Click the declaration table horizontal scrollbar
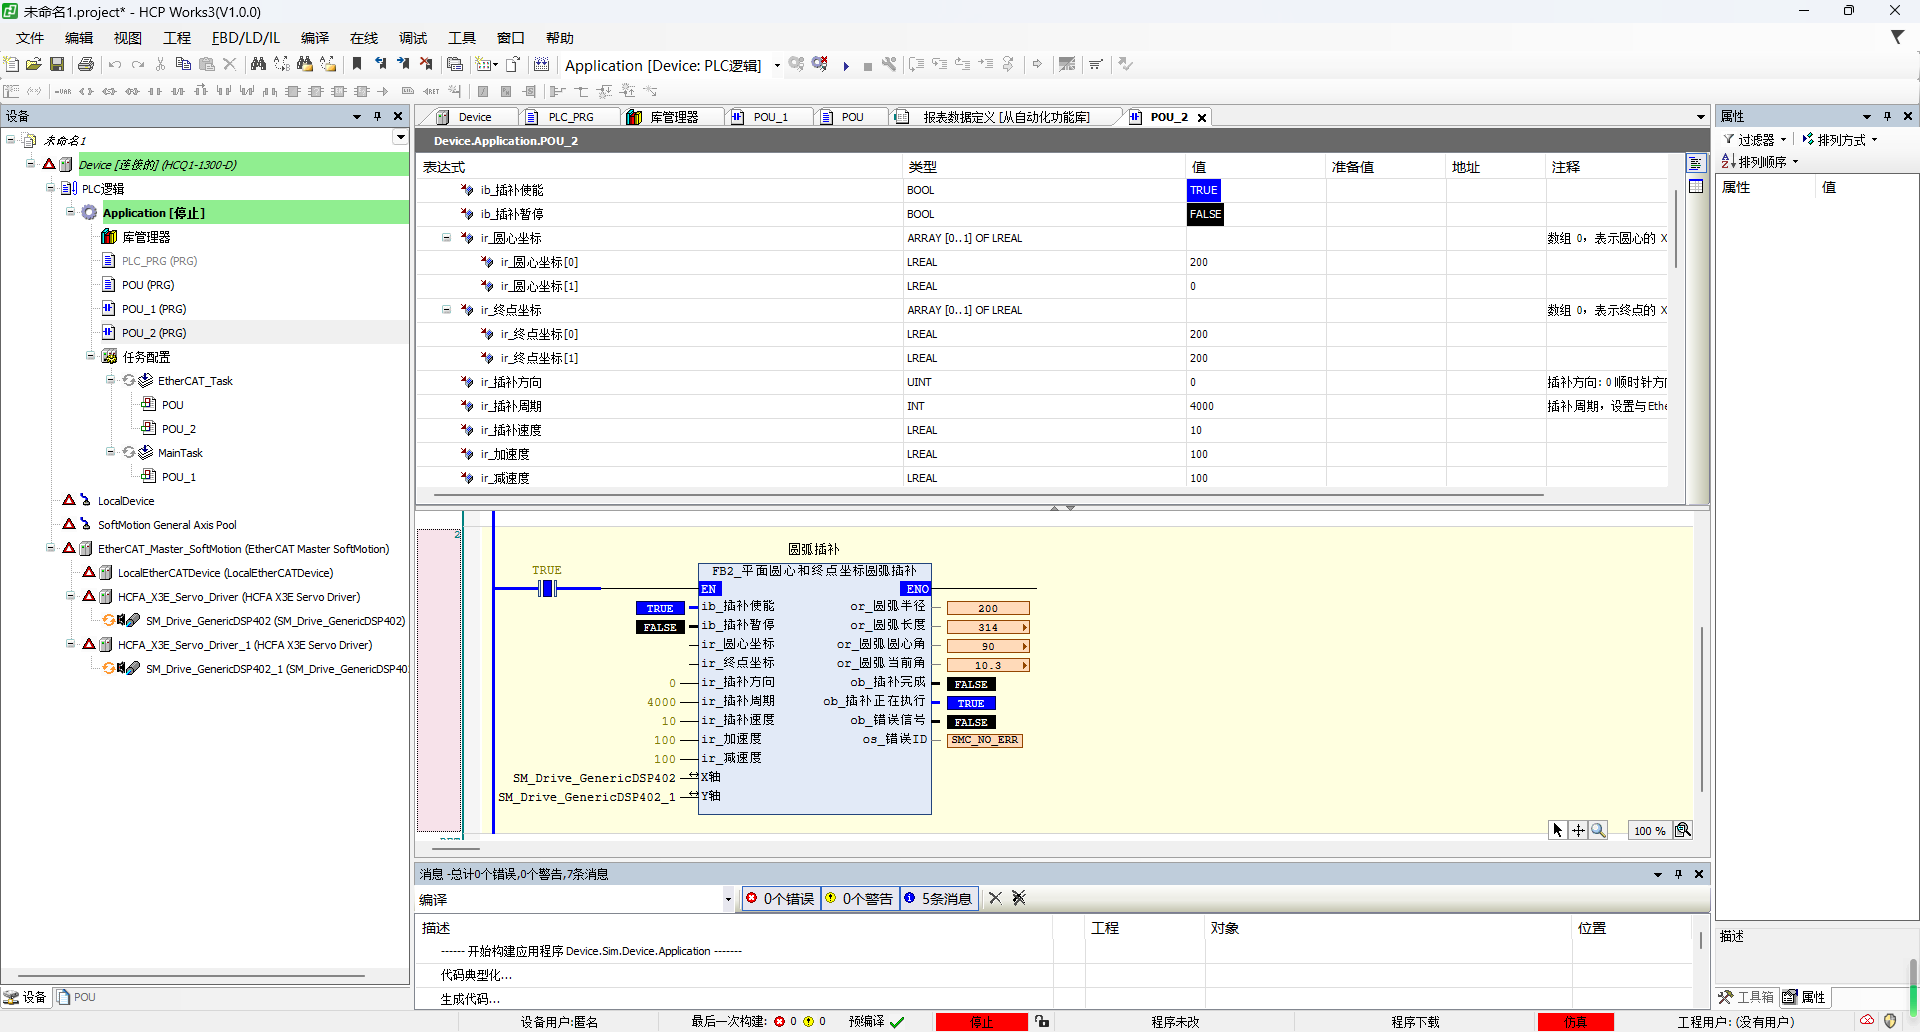 click(988, 495)
